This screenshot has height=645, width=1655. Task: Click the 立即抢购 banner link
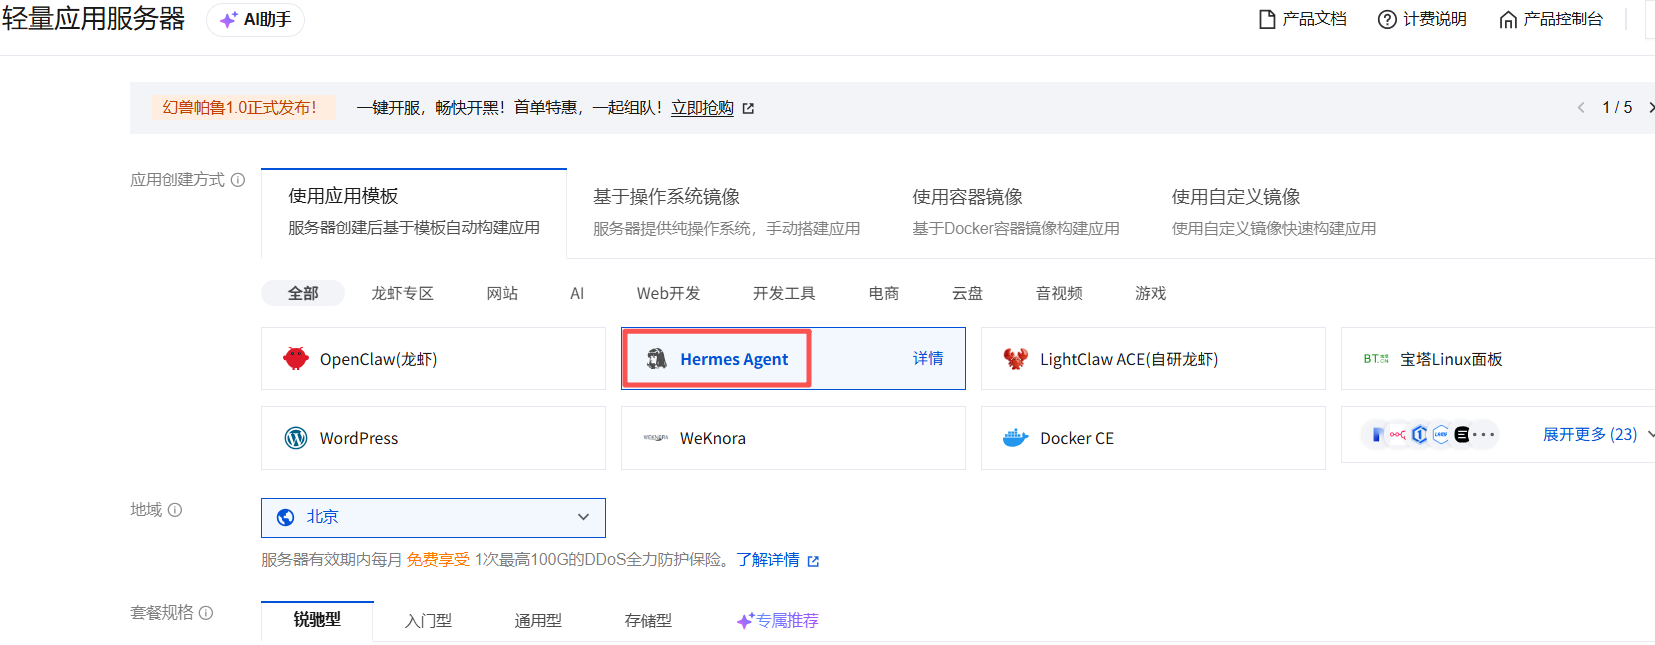702,108
